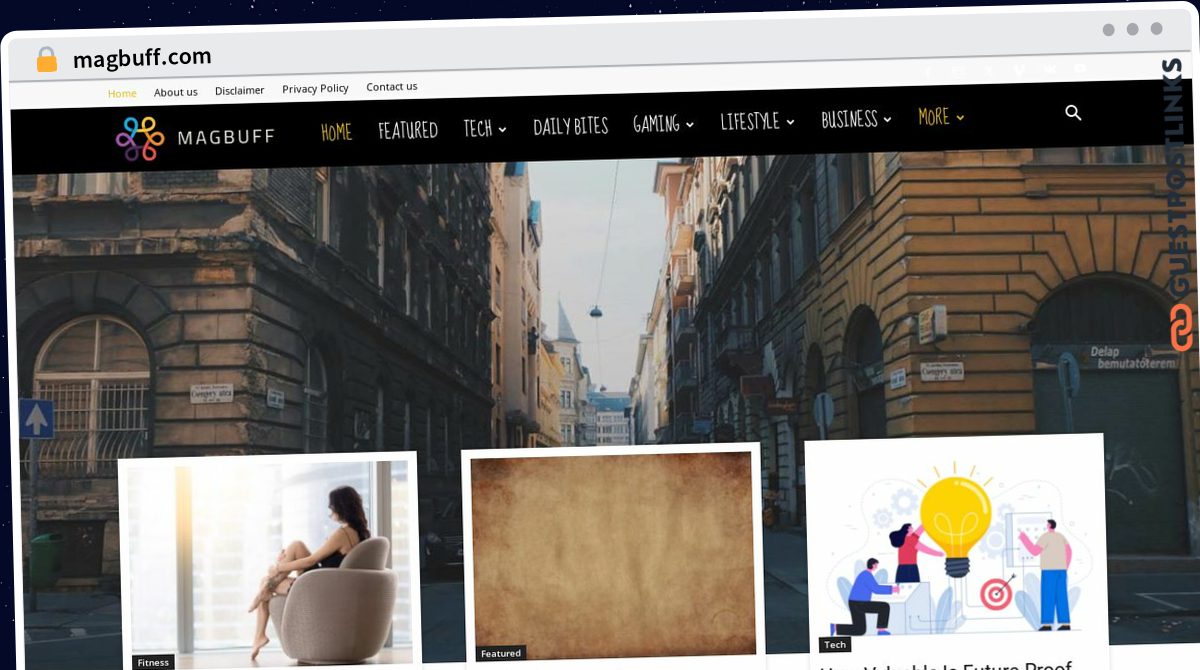Expand the Business menu chevron

tap(887, 120)
